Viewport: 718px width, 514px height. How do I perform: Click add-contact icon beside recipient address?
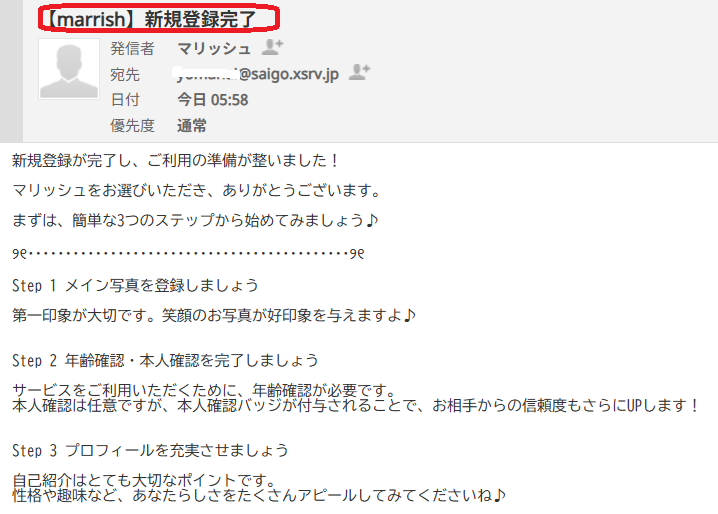359,72
